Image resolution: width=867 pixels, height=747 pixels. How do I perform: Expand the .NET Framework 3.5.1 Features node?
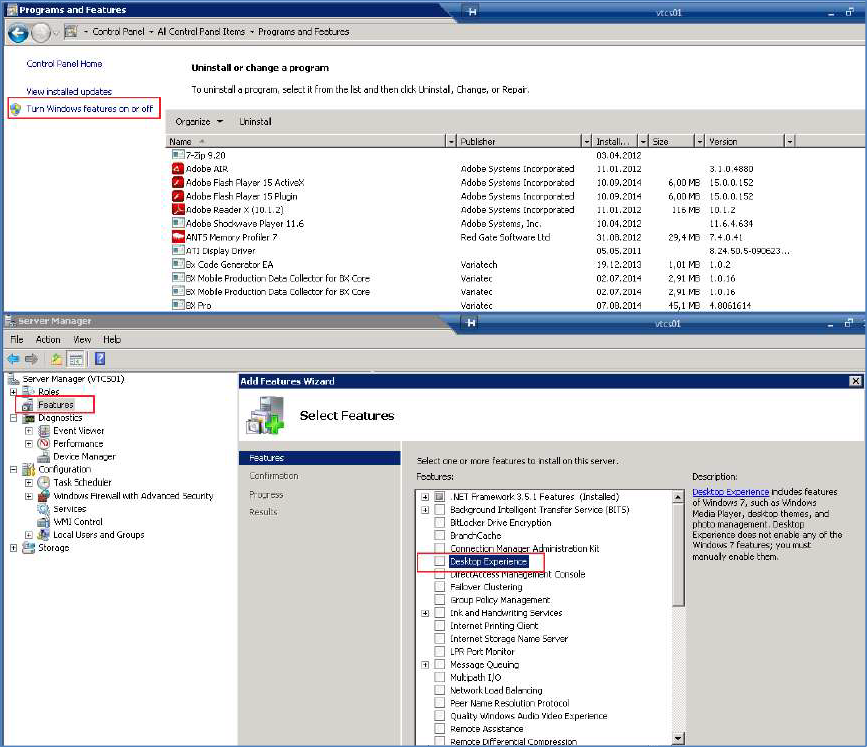tap(423, 497)
